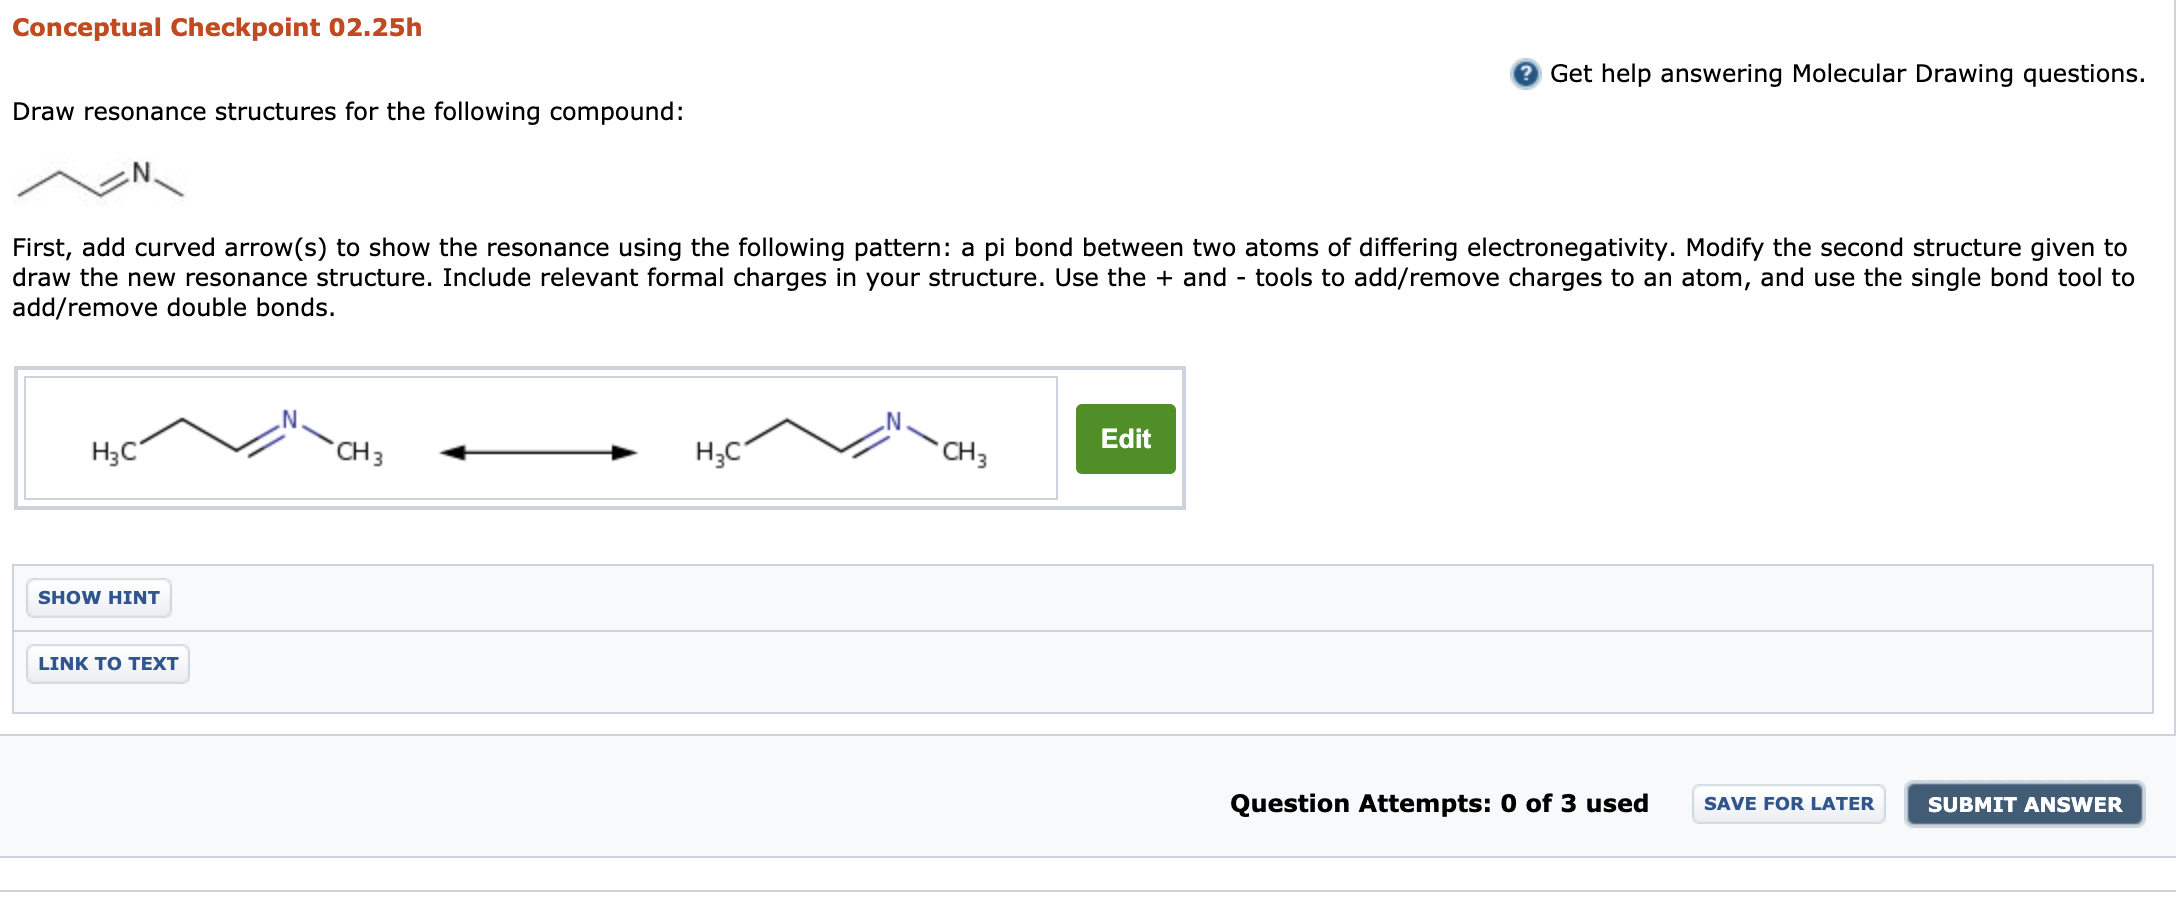Click the C=N double bond in left structure

click(260, 440)
